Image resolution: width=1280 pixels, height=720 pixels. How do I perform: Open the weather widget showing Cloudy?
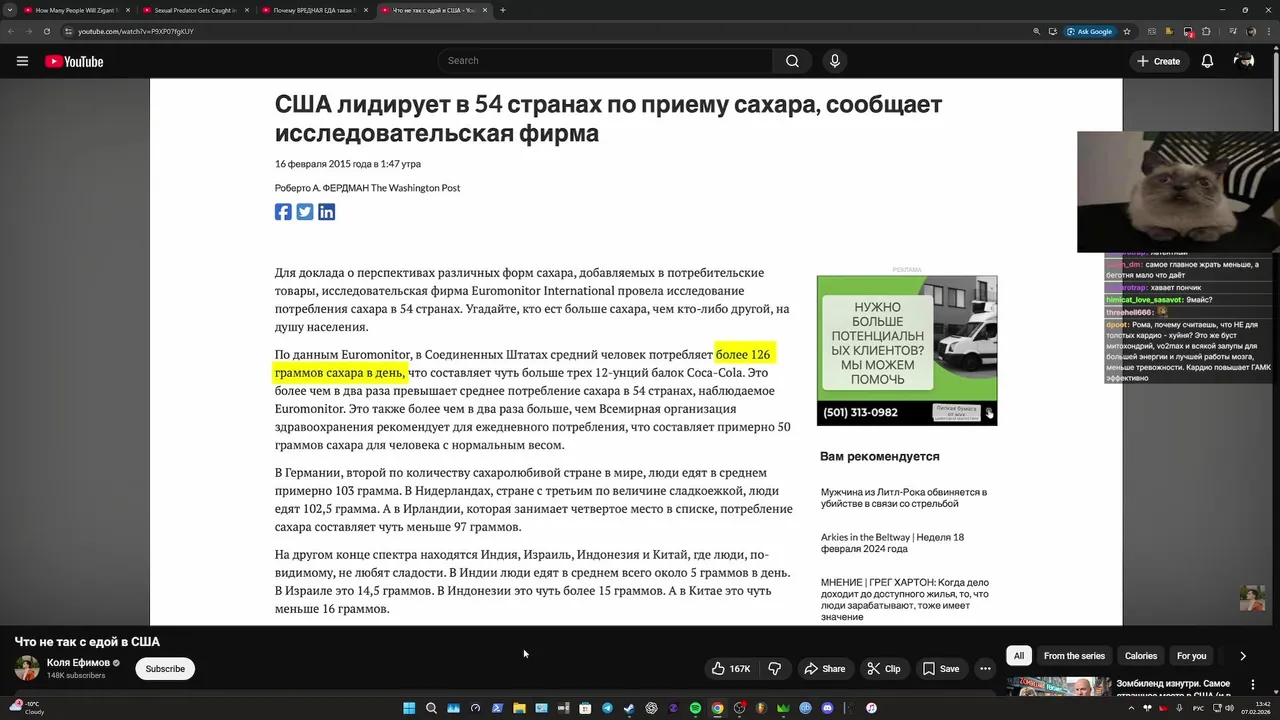click(26, 708)
